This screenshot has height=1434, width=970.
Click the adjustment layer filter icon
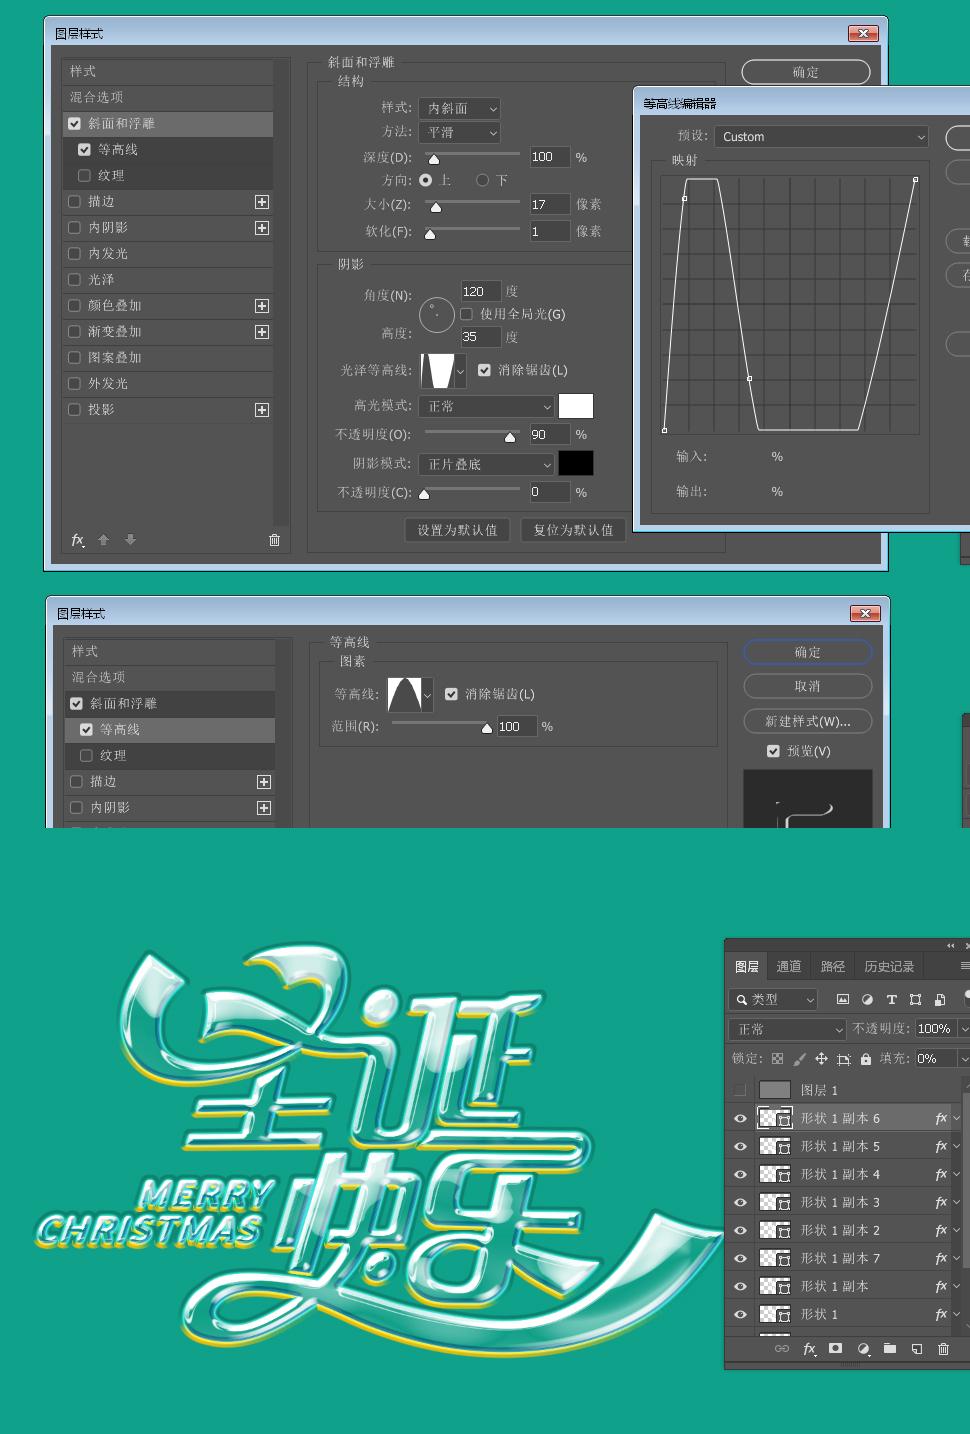(x=867, y=999)
